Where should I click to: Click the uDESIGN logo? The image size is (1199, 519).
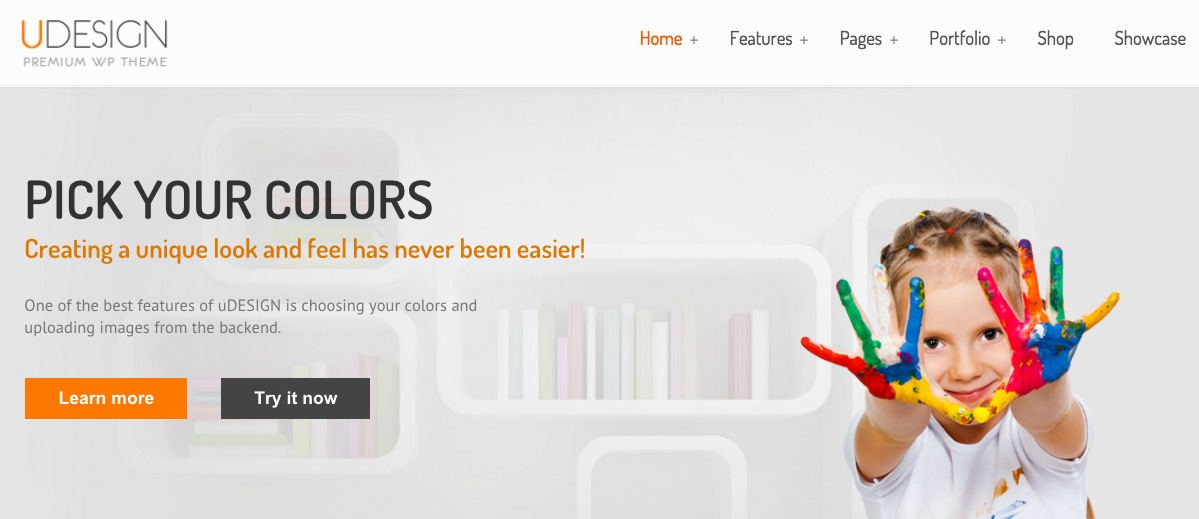click(x=95, y=43)
